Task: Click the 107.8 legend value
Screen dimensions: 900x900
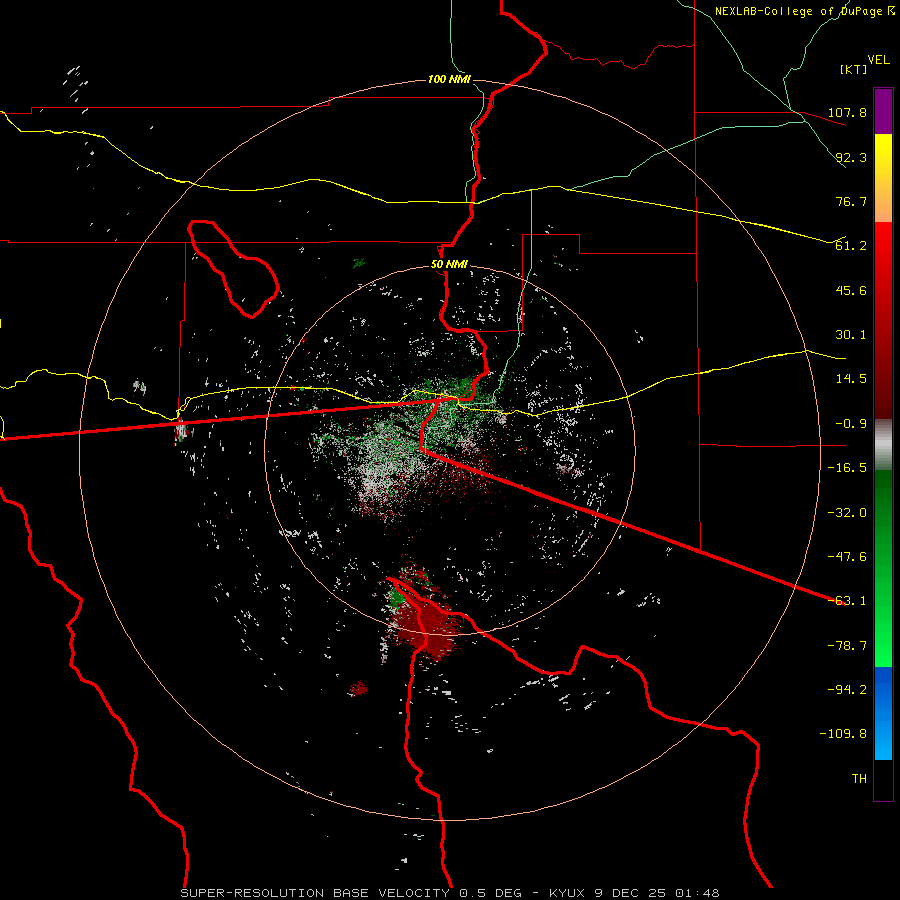Action: [847, 112]
